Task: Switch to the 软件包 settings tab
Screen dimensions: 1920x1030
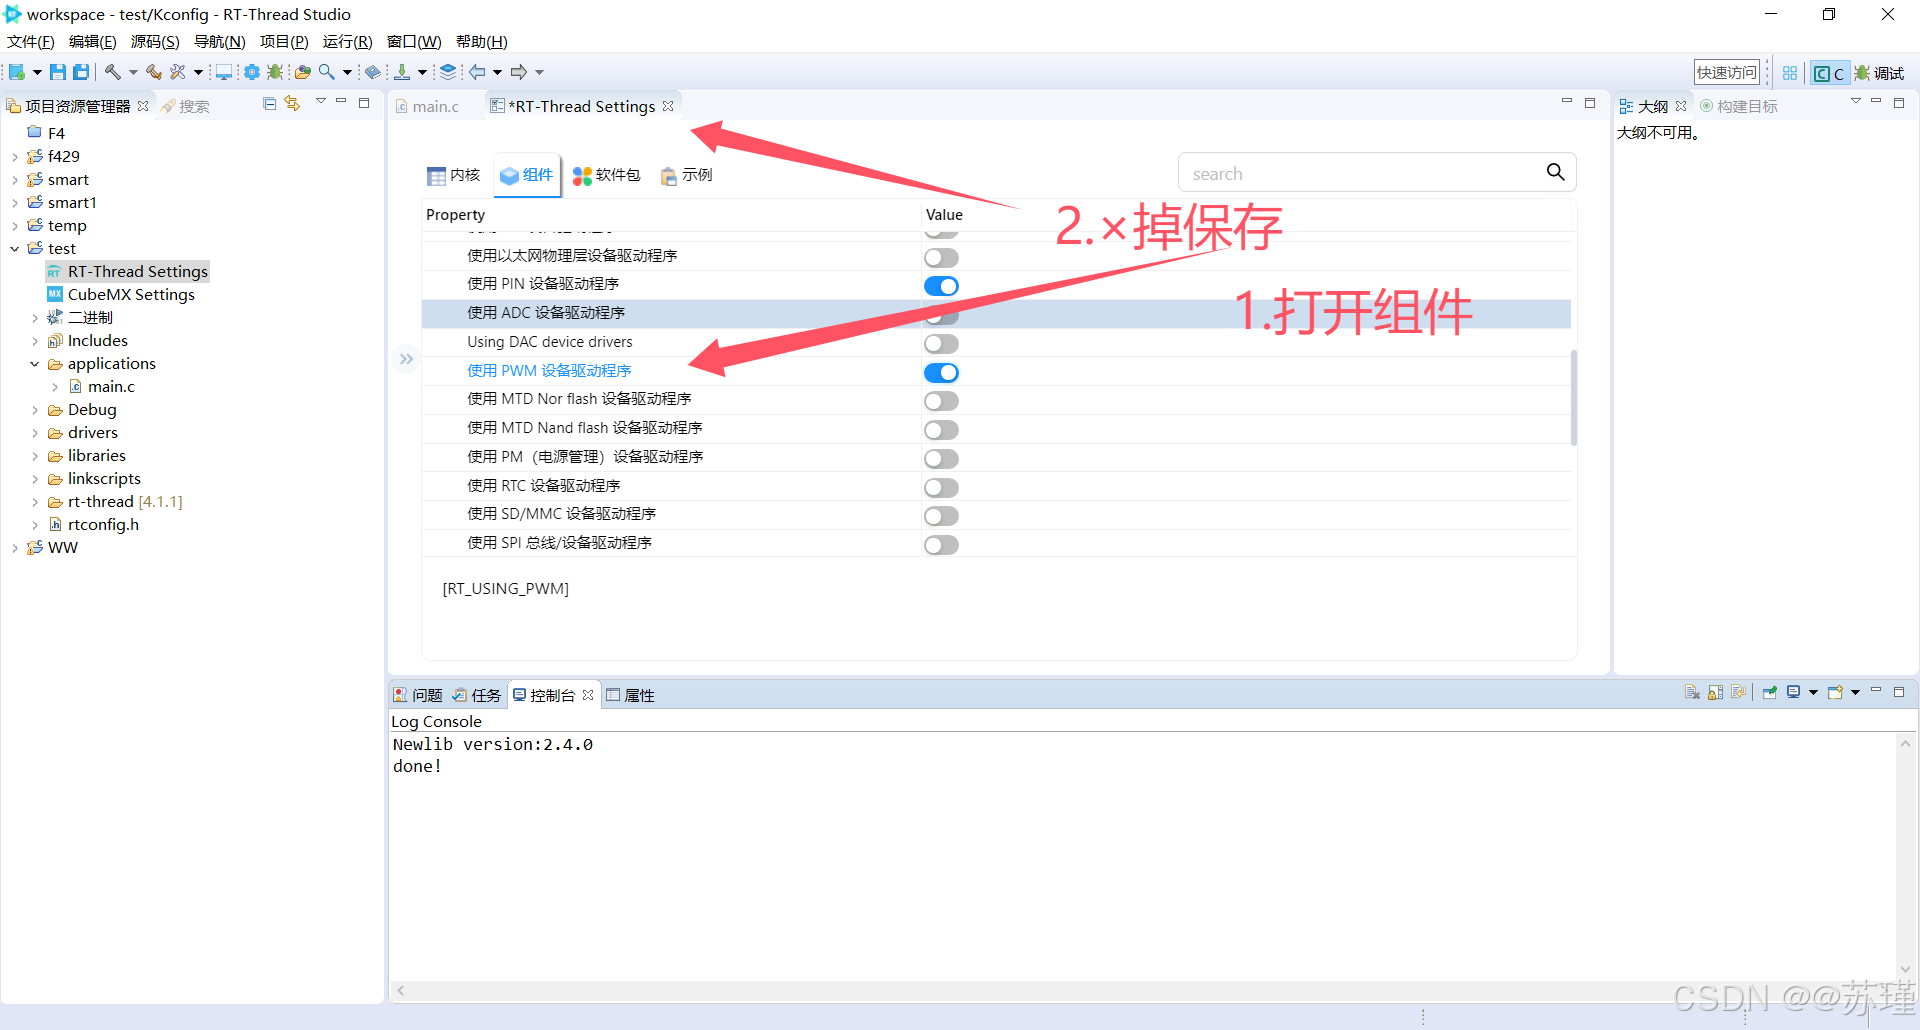Action: (x=606, y=175)
